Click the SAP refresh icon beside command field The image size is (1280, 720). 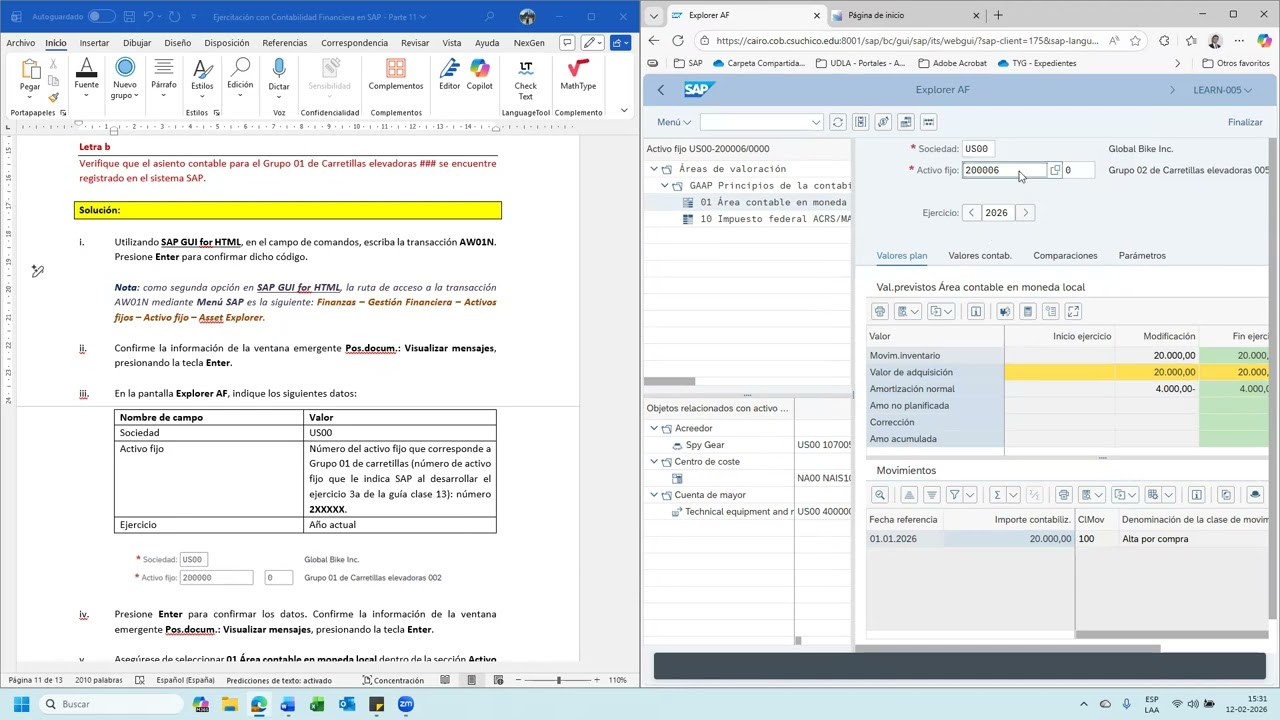pyautogui.click(x=838, y=122)
